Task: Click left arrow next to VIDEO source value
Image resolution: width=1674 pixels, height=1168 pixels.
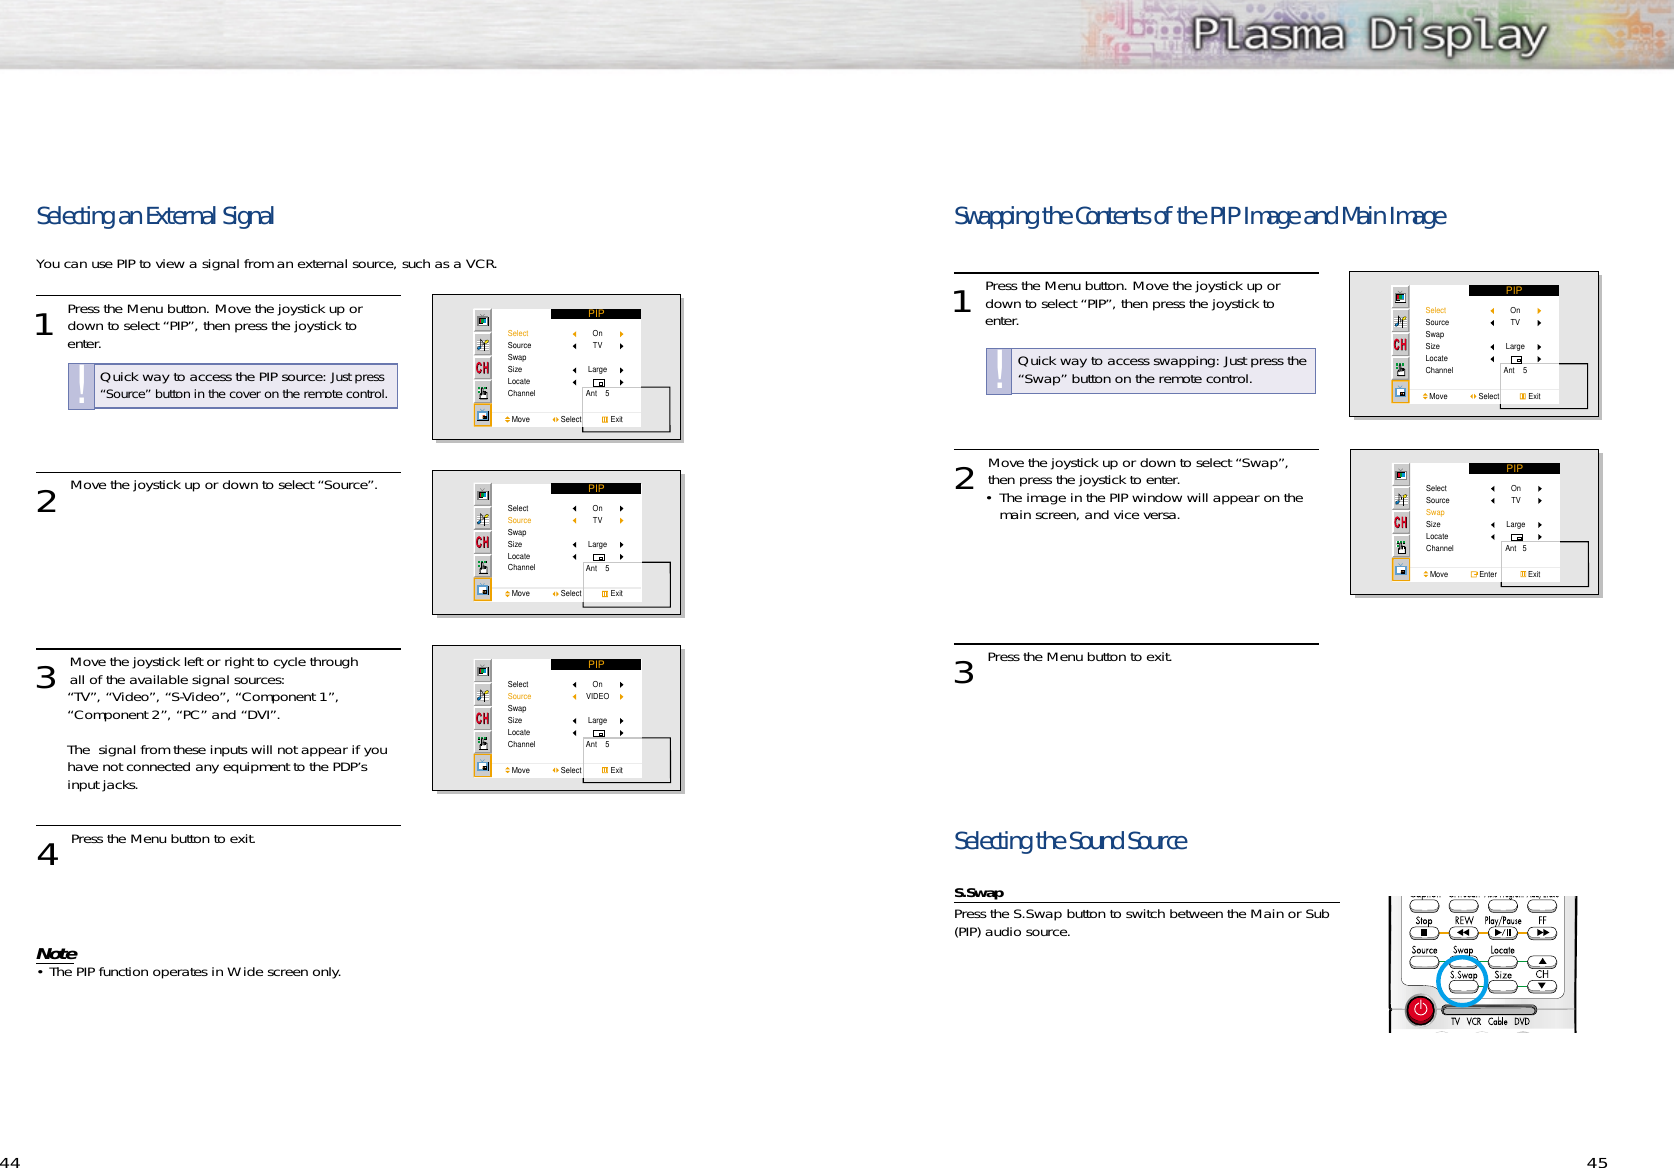Action: click(x=574, y=697)
